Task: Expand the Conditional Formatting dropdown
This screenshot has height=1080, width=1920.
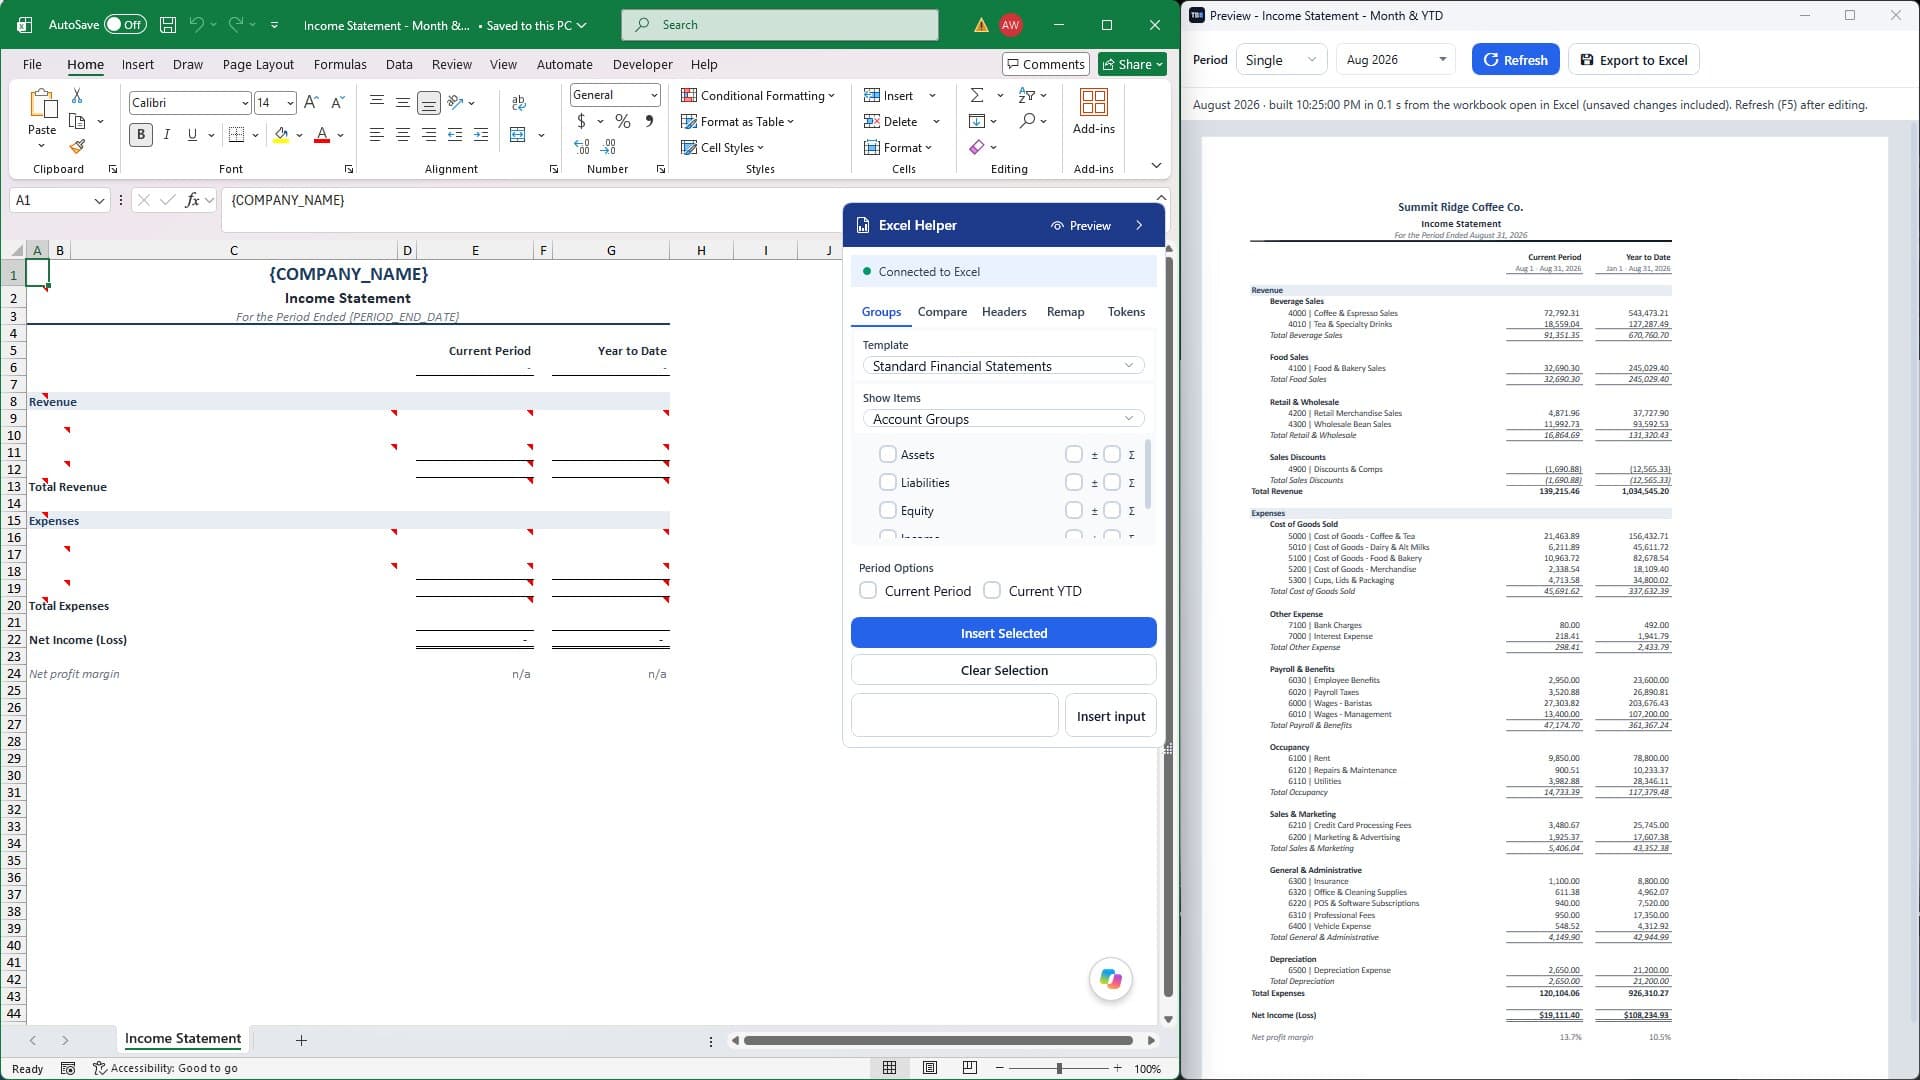Action: click(x=758, y=95)
